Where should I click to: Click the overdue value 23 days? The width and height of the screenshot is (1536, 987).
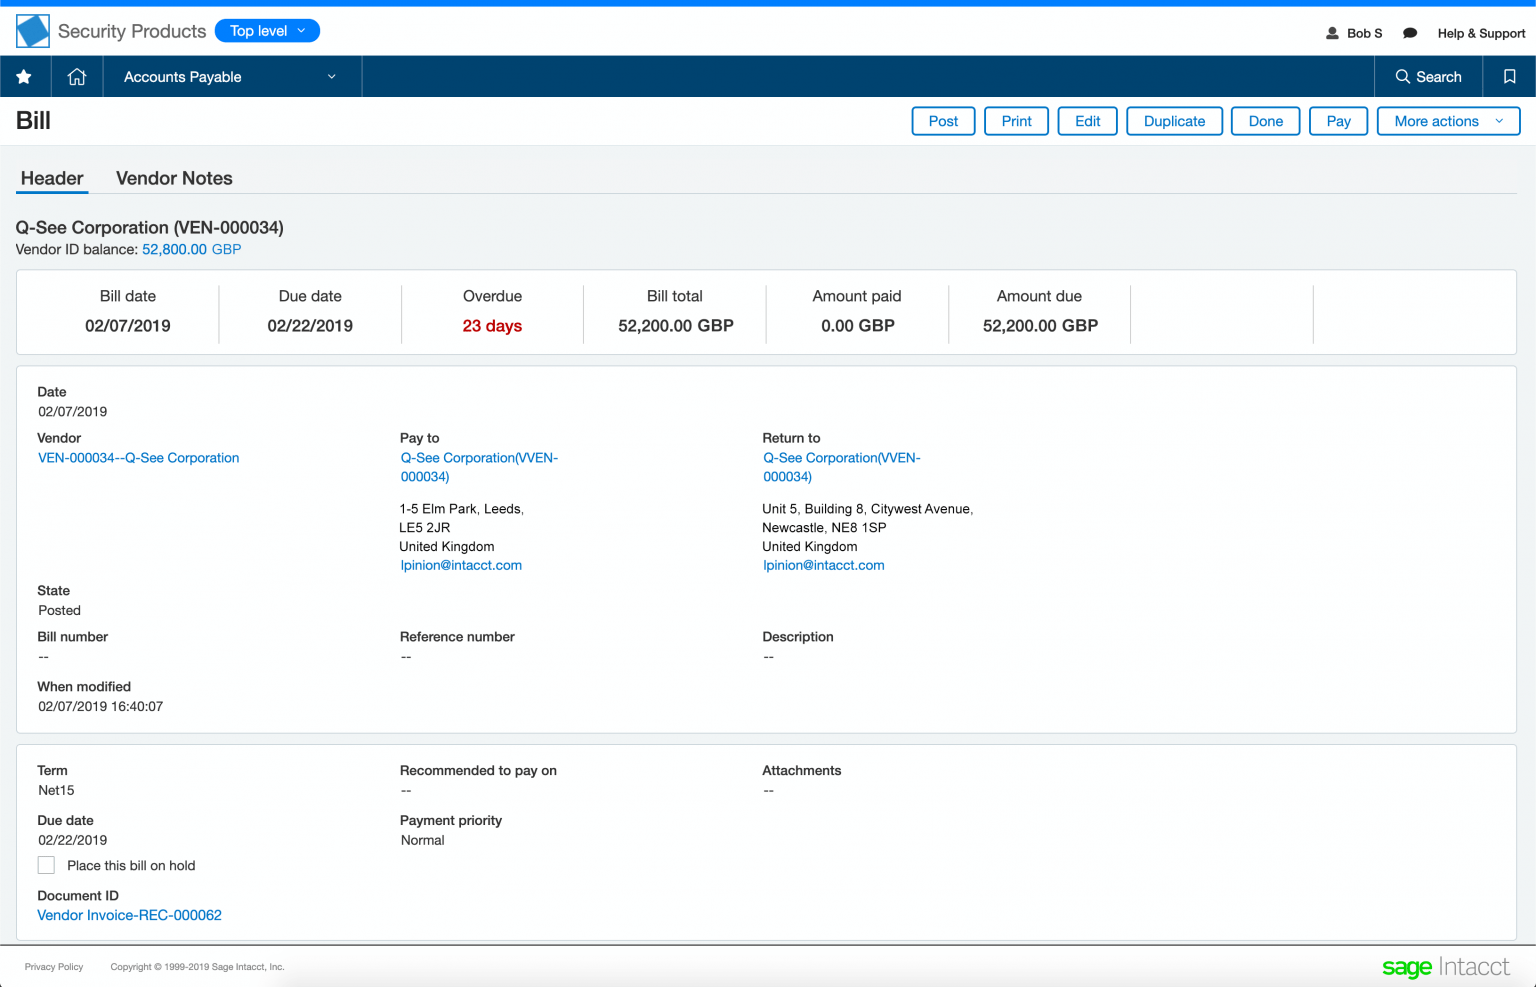[x=492, y=326]
